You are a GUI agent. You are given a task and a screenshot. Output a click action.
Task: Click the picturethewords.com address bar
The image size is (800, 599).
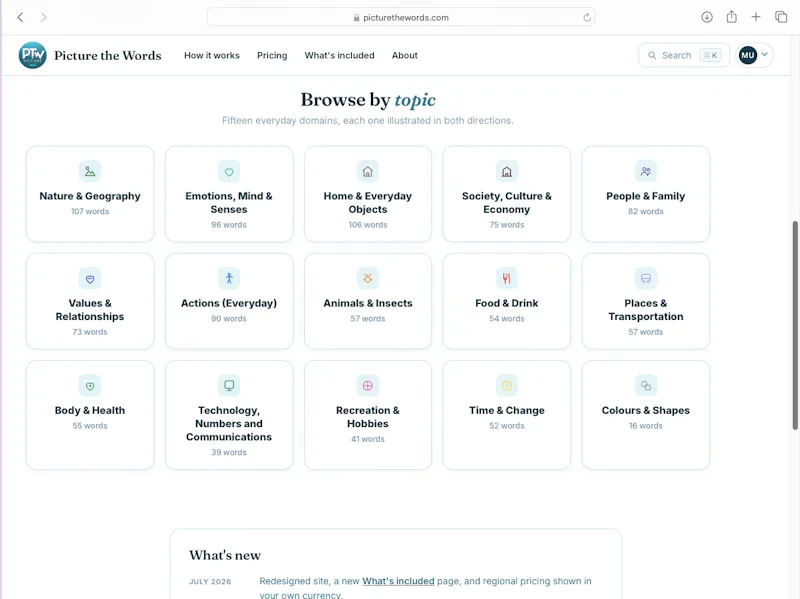pos(401,17)
